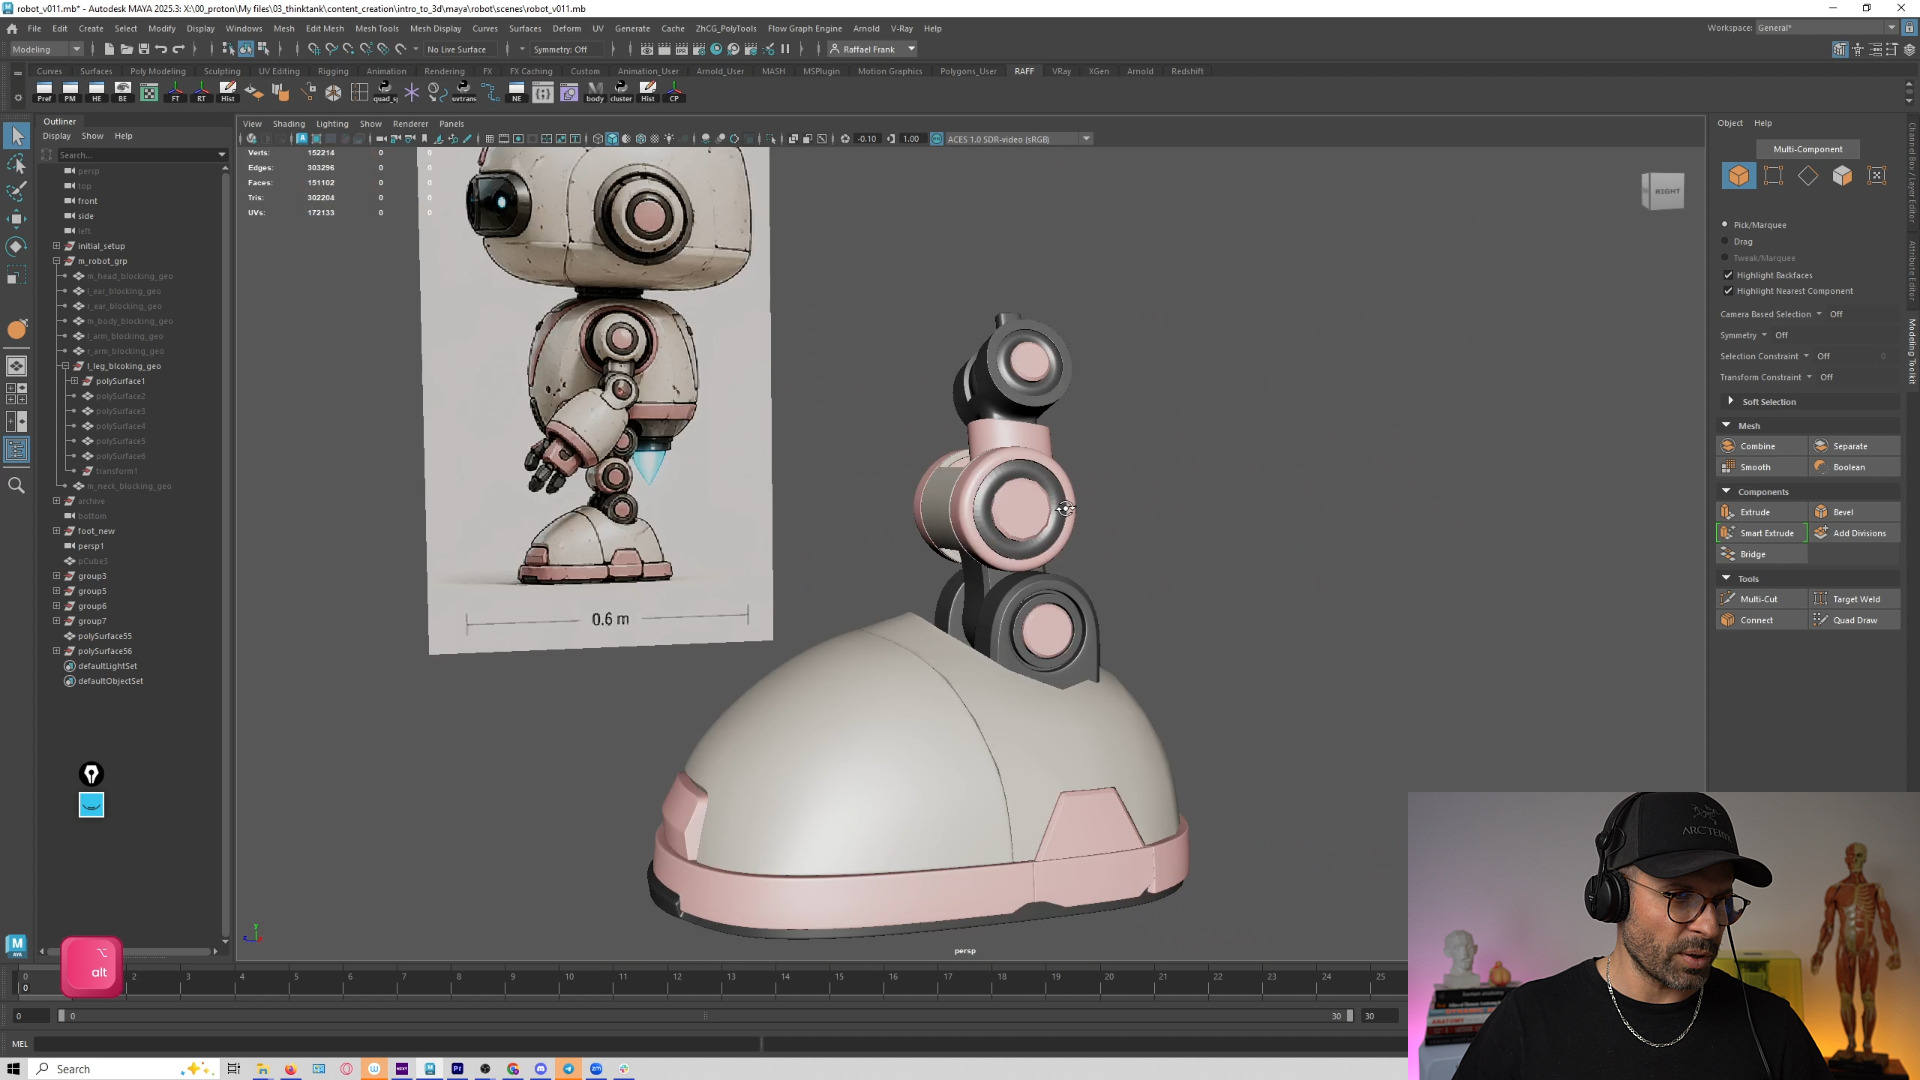Click the Combine mesh button
This screenshot has width=1920, height=1080.
pyautogui.click(x=1762, y=446)
